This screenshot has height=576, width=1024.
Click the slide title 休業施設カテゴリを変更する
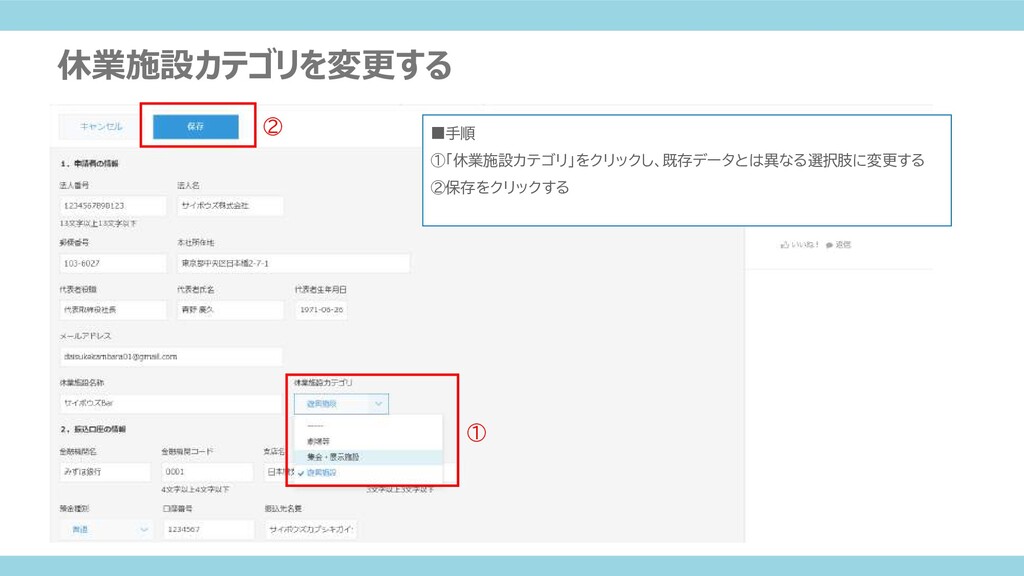click(255, 65)
